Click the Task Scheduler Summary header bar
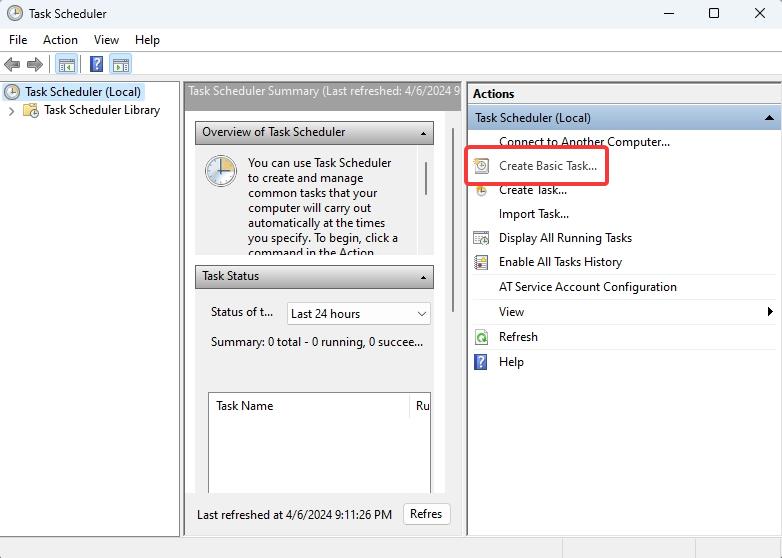This screenshot has width=782, height=558. (323, 97)
